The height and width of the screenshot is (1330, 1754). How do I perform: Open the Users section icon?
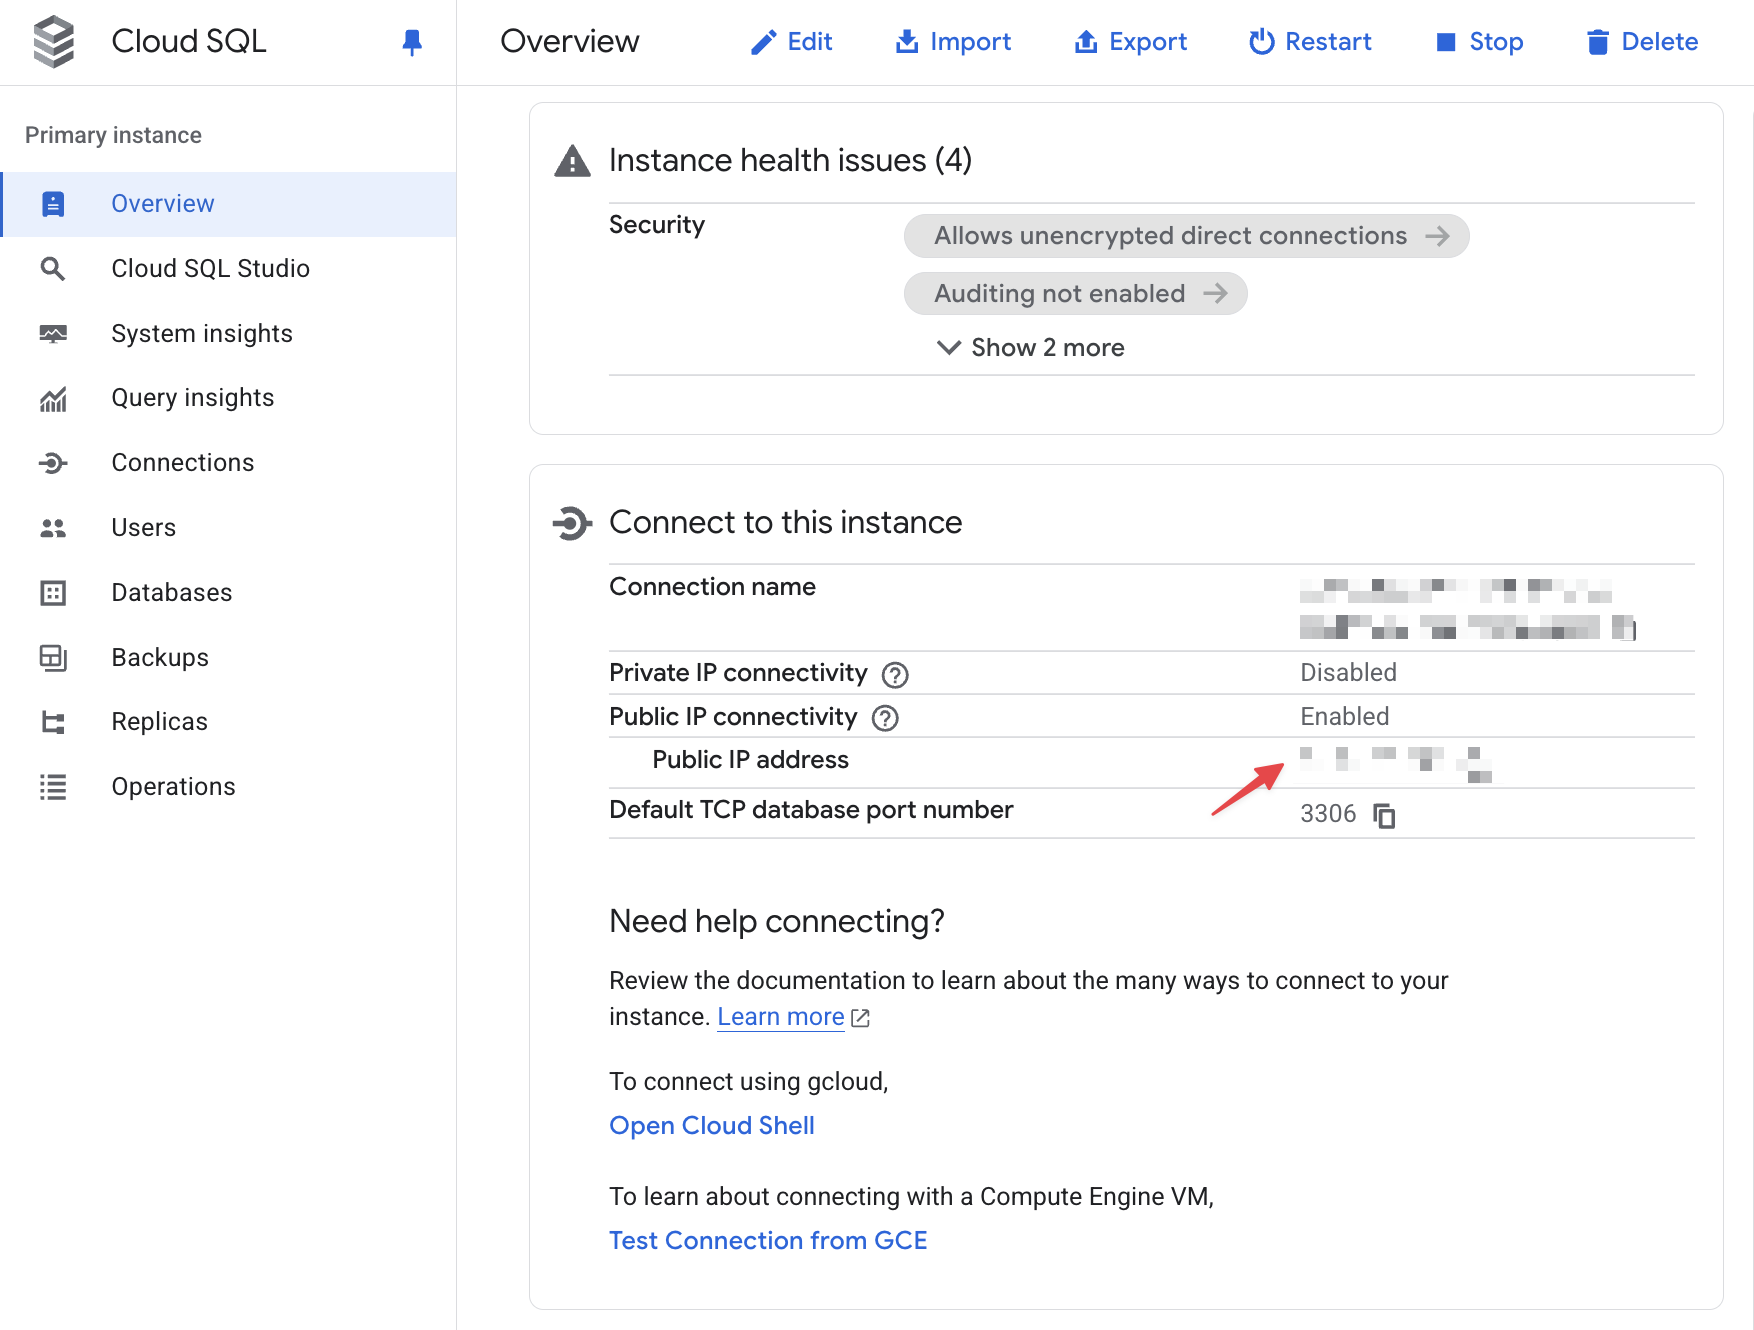[x=53, y=527]
